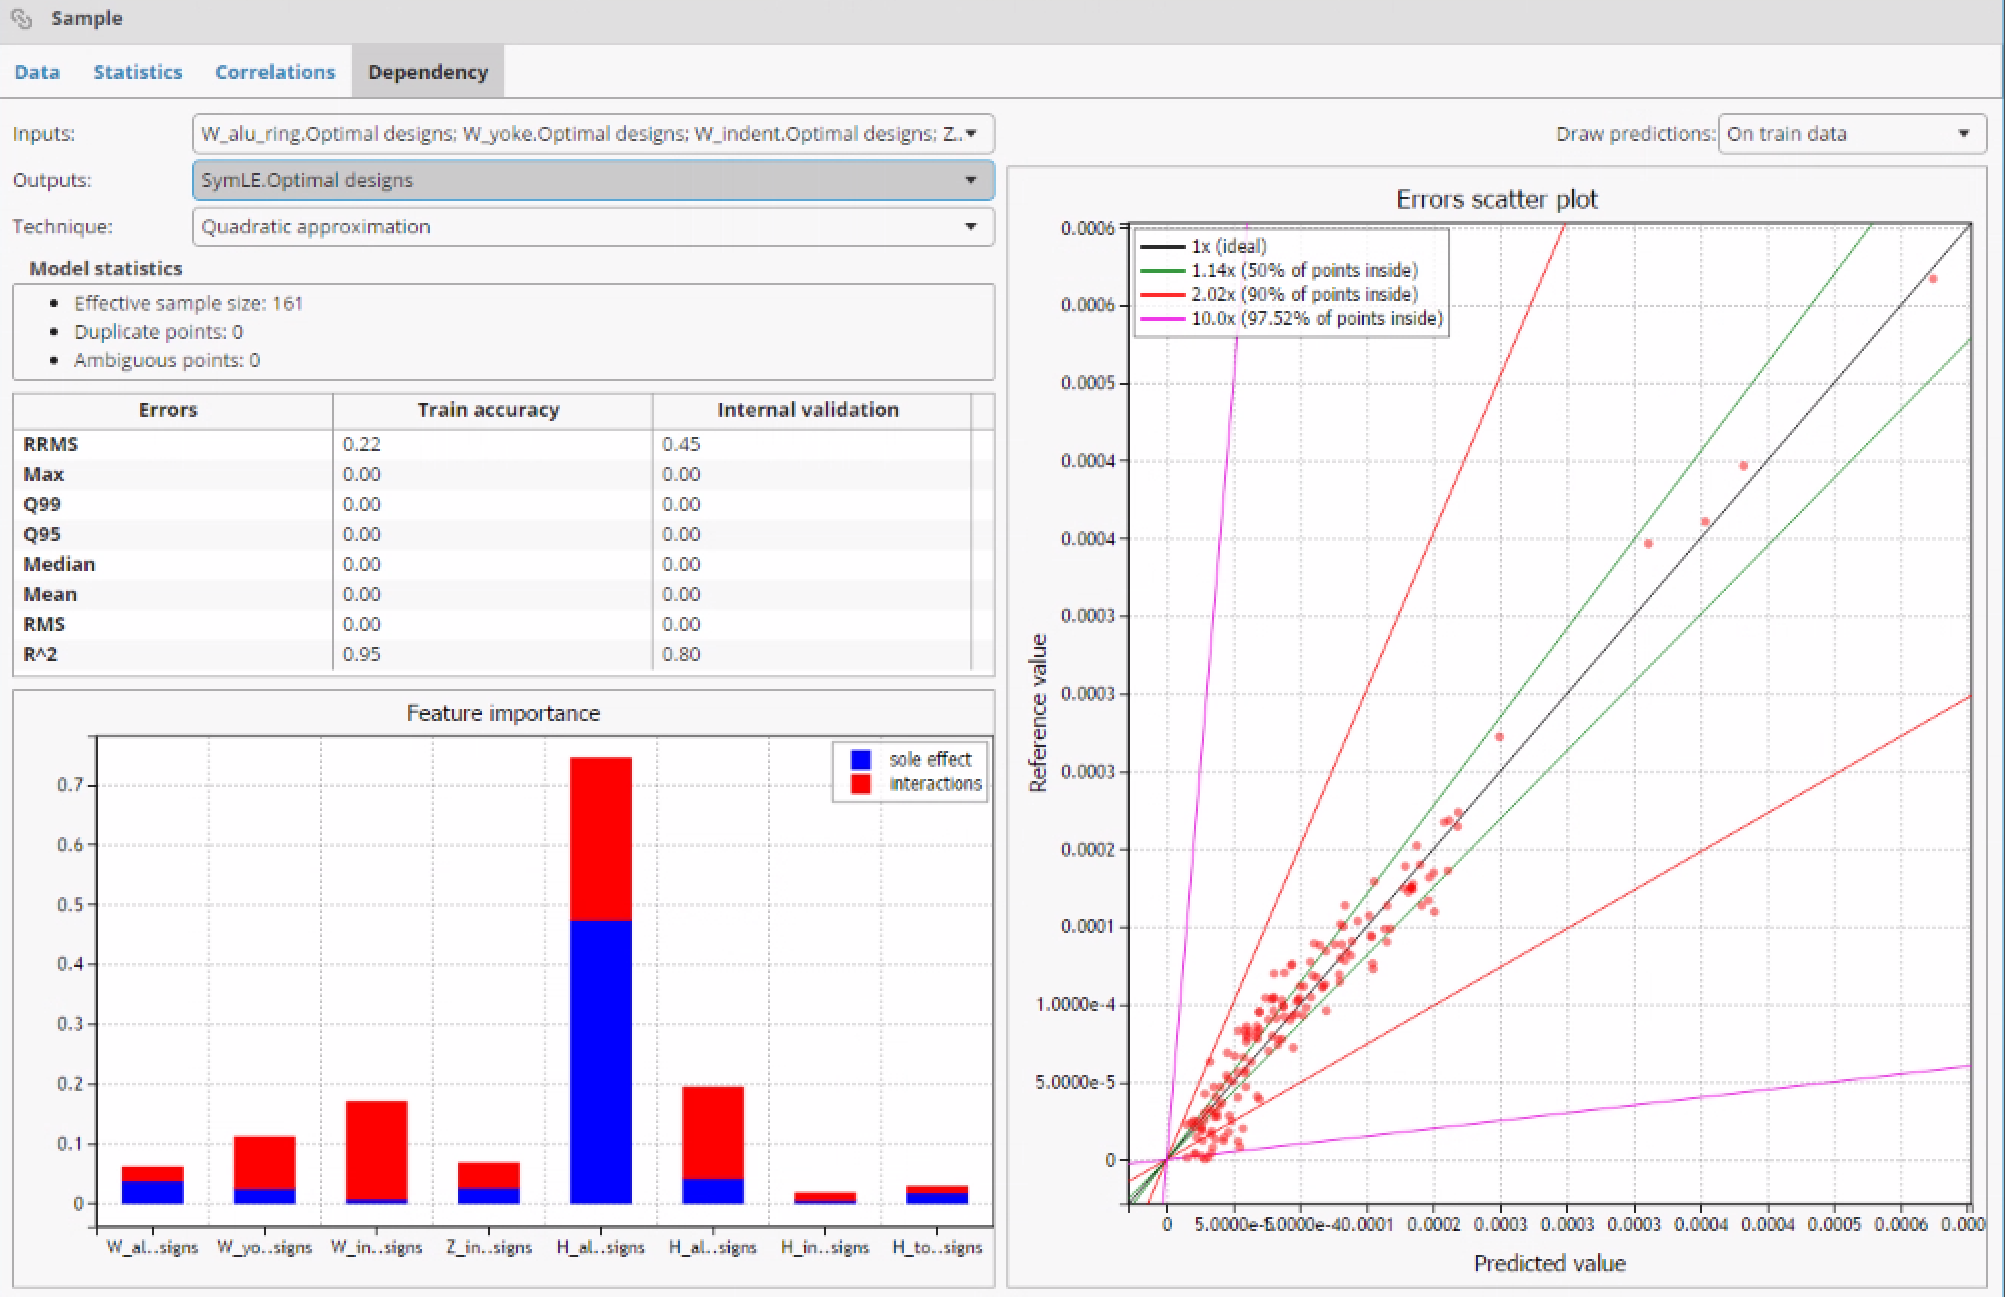Expand the Outputs SymLE.Optimal designs dropdown

(593, 180)
